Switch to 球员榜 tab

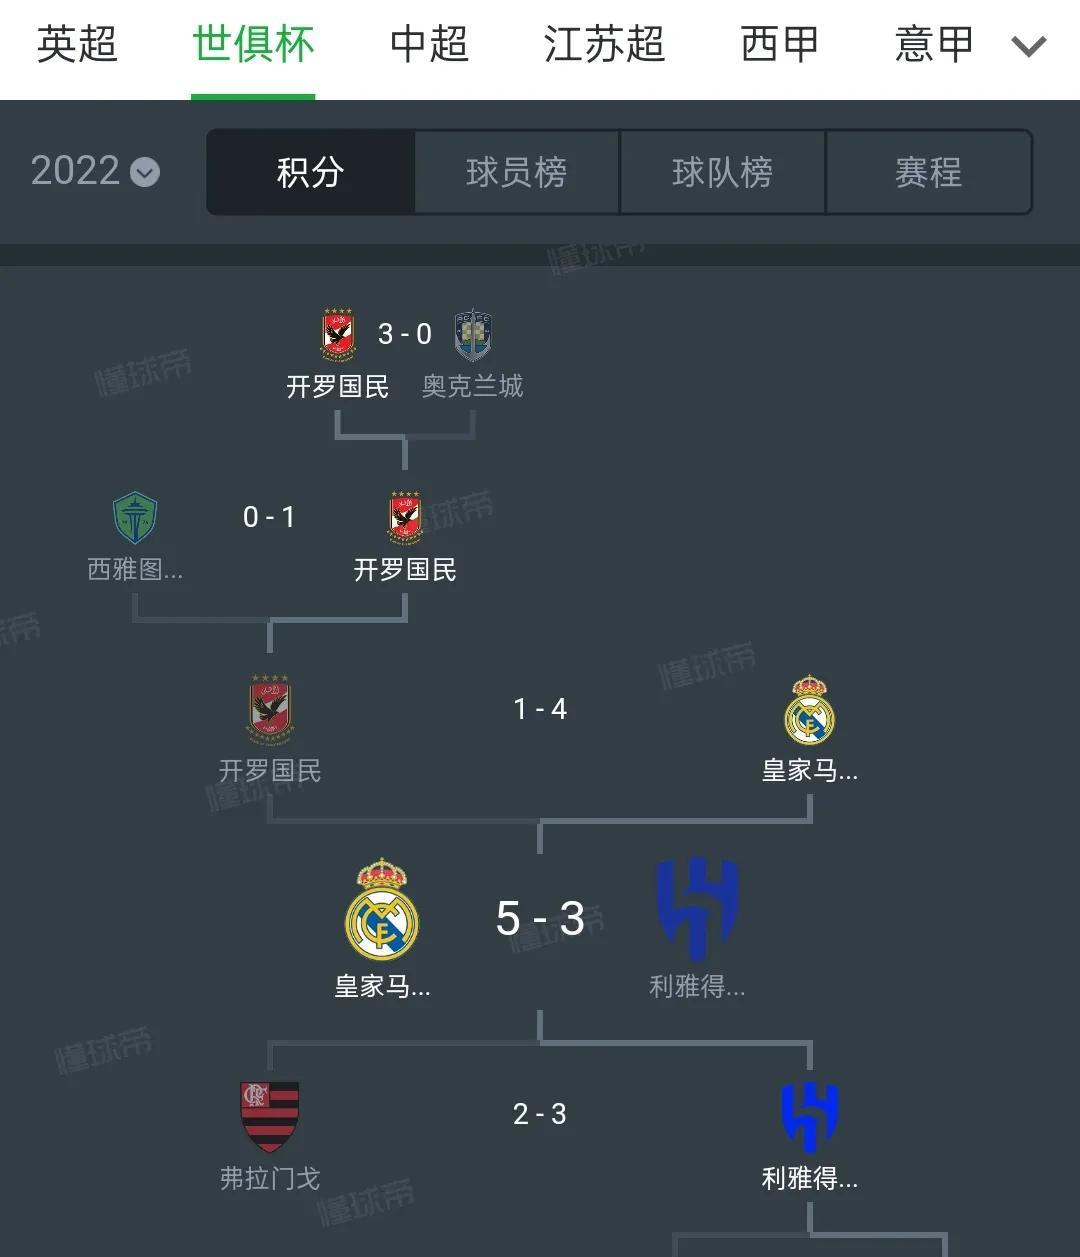pyautogui.click(x=516, y=172)
